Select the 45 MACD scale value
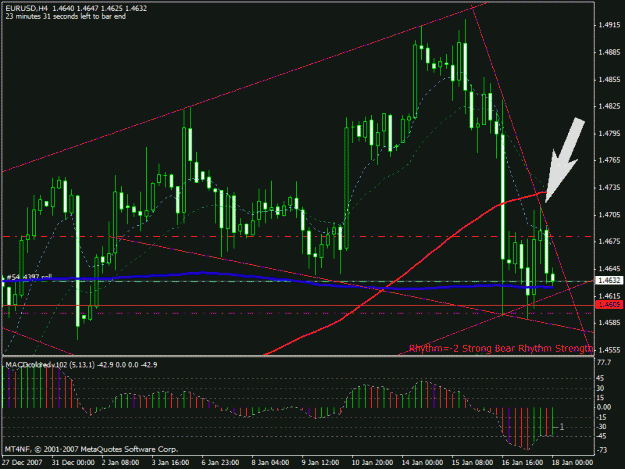 pos(600,378)
